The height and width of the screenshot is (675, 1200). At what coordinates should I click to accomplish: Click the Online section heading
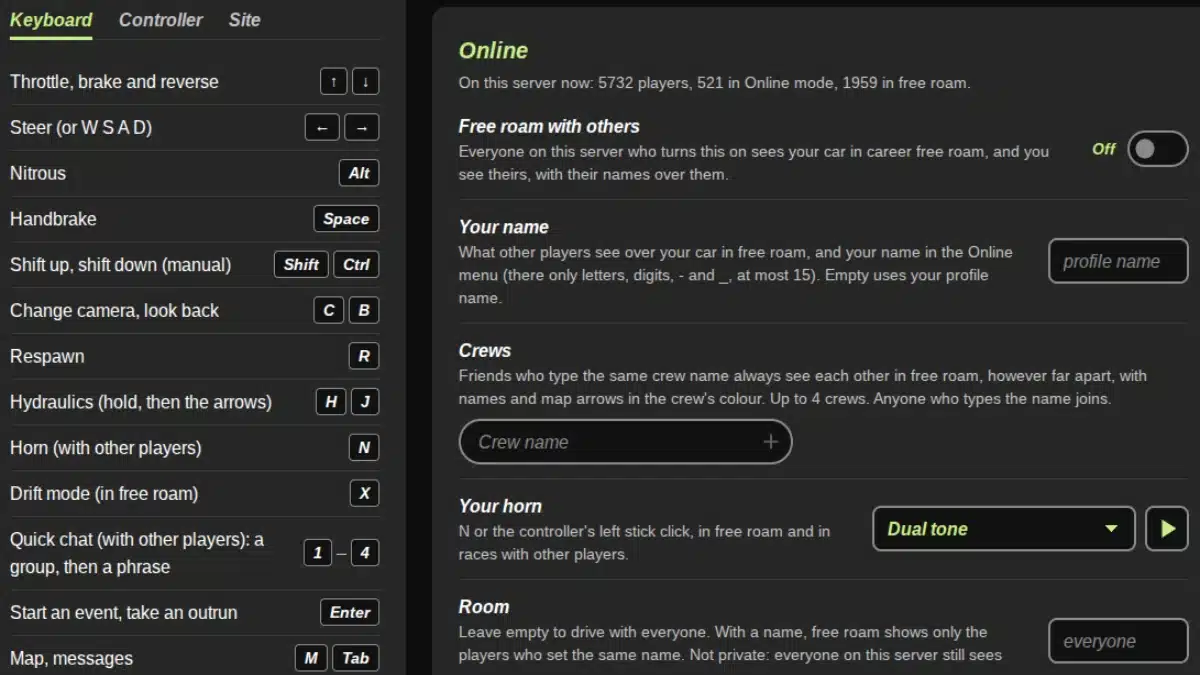click(x=493, y=51)
